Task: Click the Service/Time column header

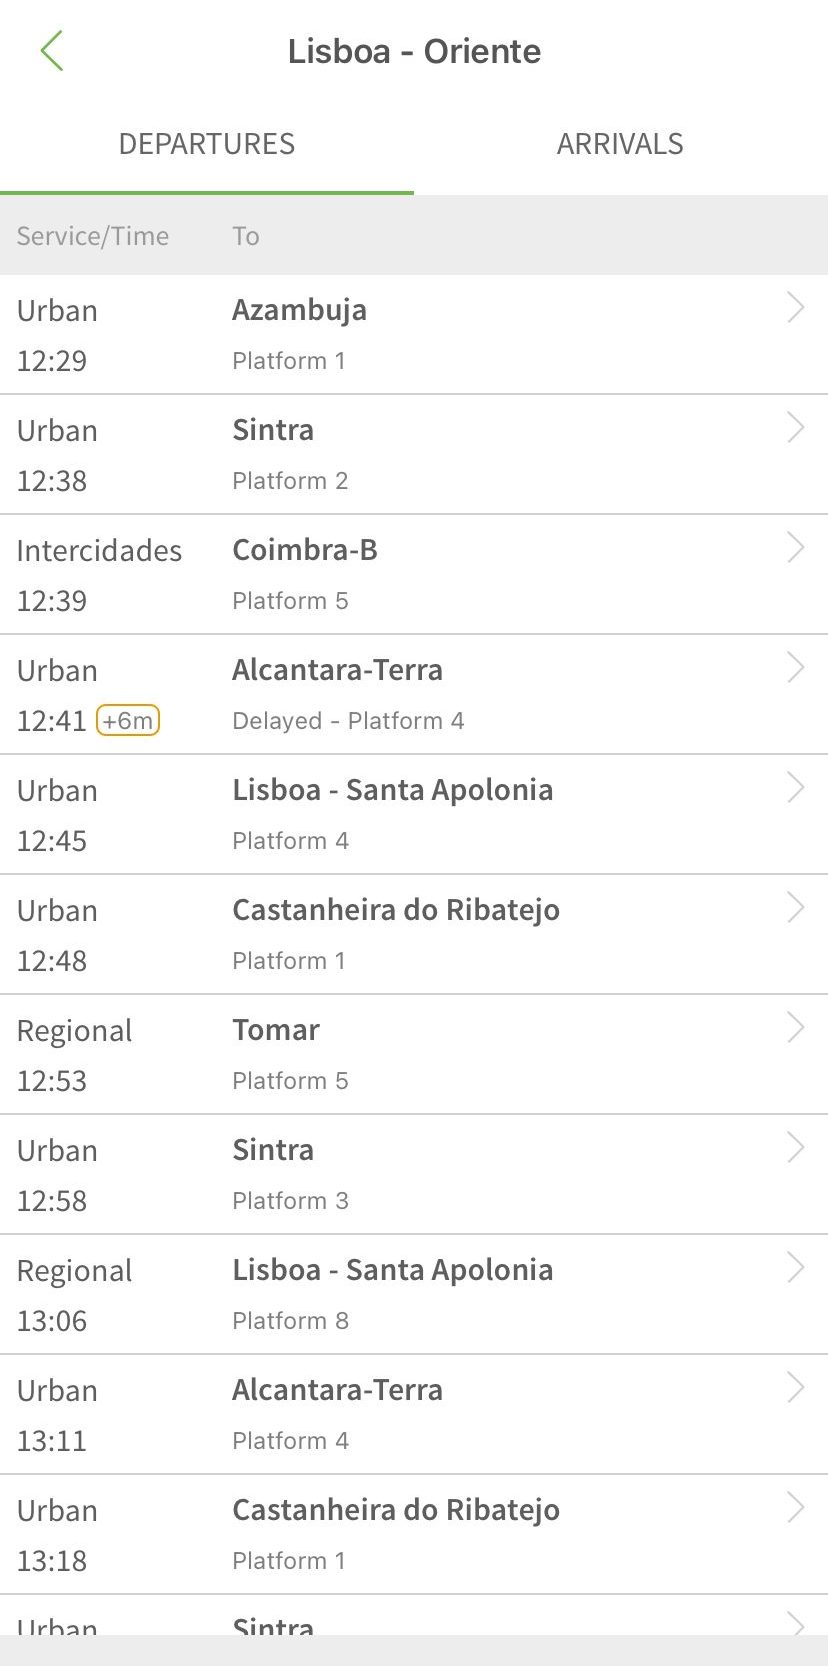Action: coord(93,236)
